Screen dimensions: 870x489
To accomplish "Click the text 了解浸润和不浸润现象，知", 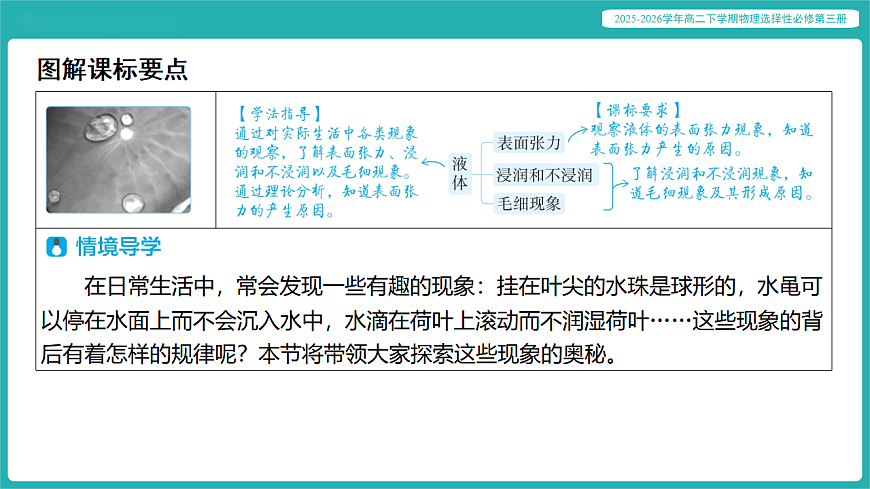I will [722, 174].
